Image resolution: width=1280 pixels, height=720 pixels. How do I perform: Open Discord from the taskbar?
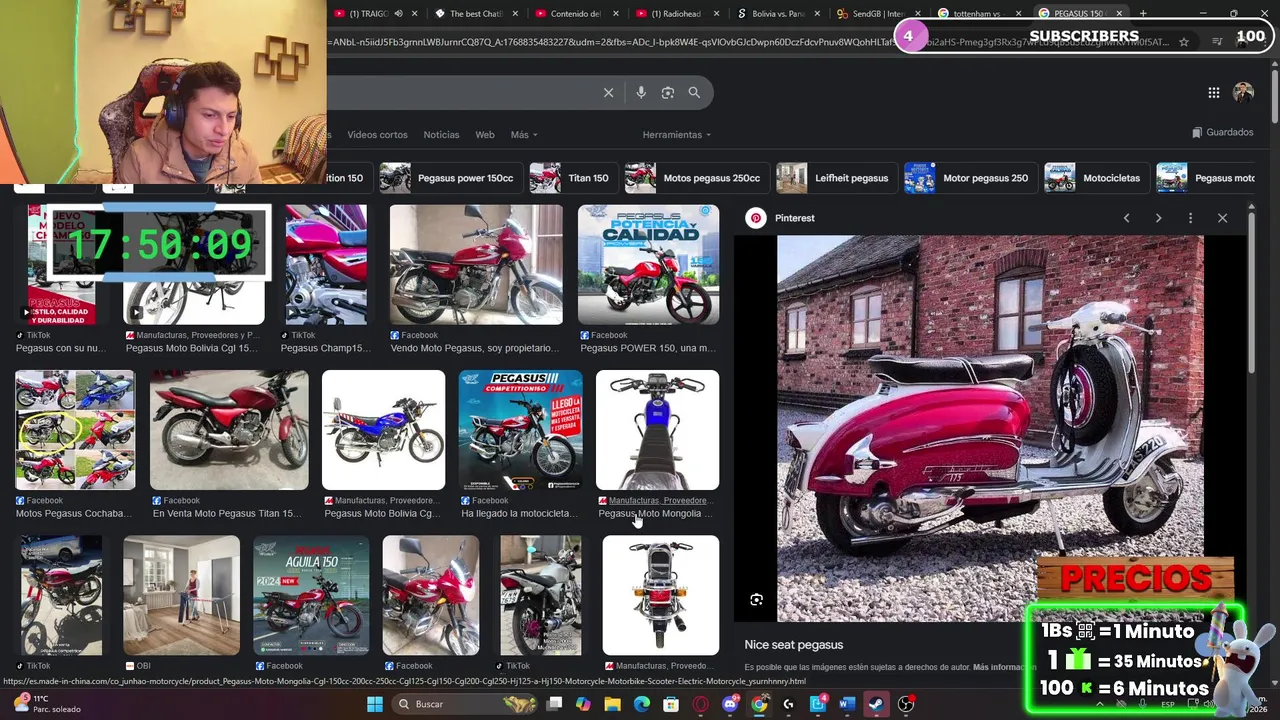tap(730, 704)
